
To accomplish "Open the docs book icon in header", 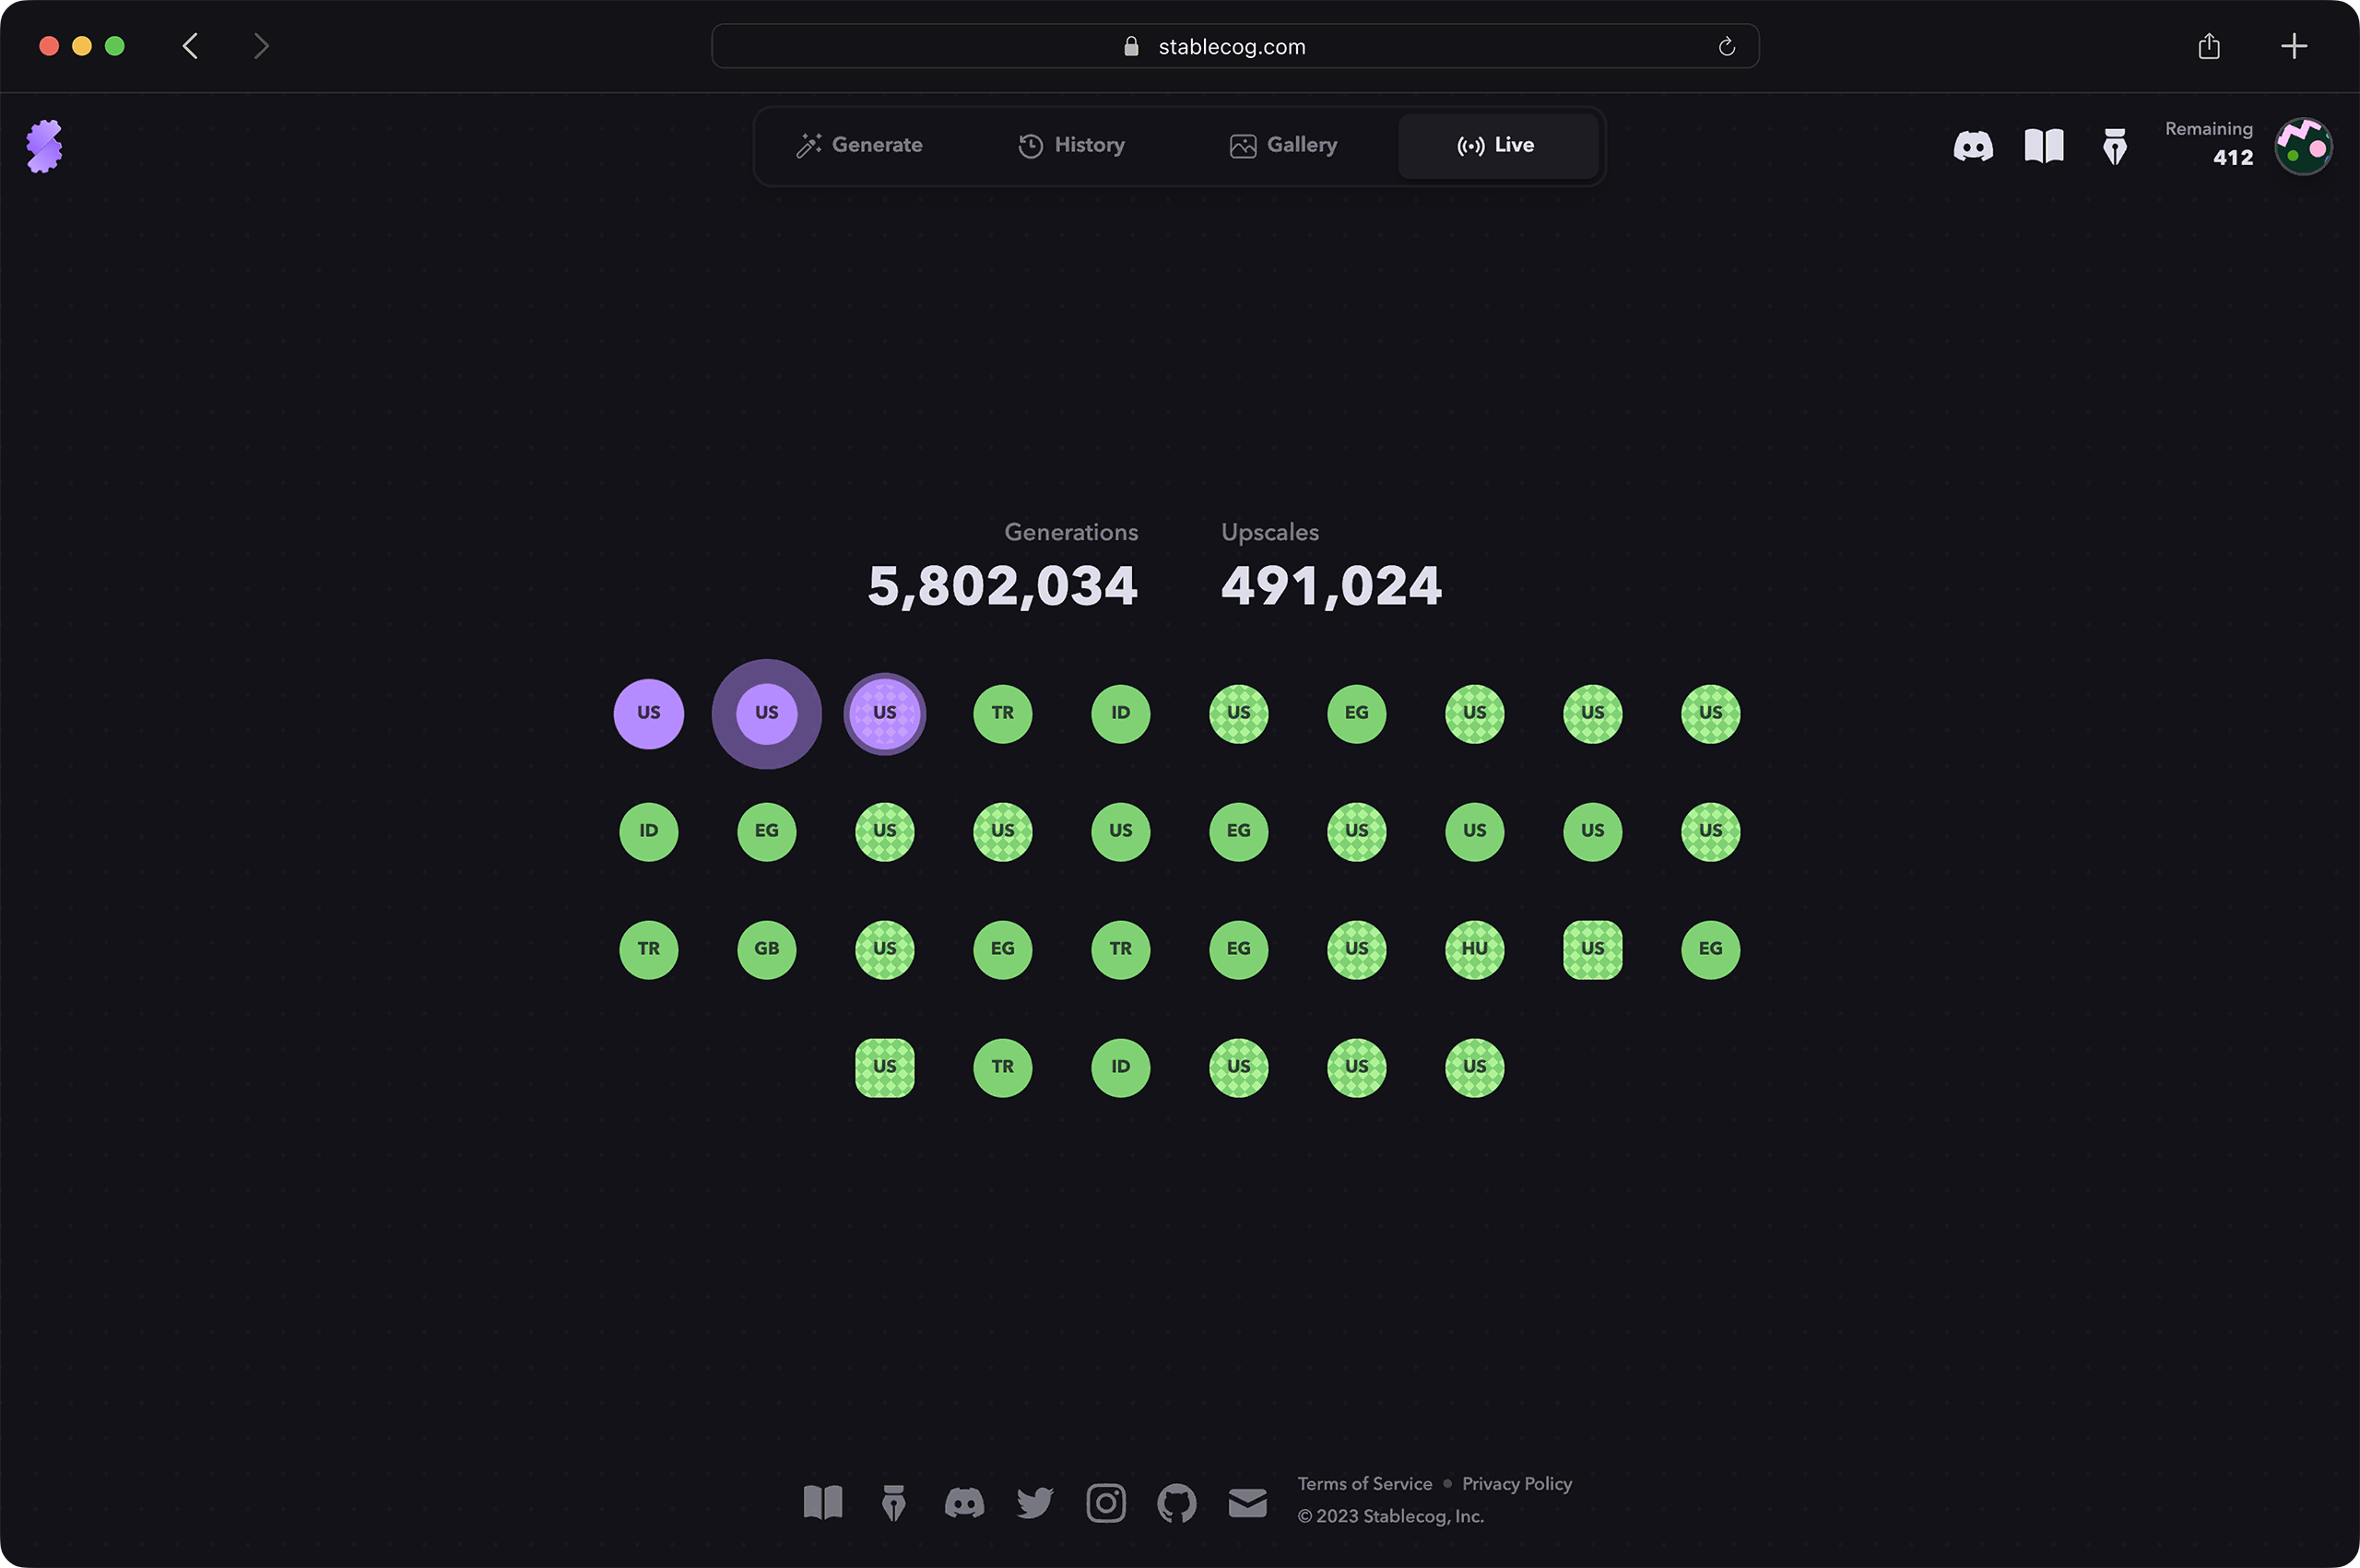I will pos(2043,146).
